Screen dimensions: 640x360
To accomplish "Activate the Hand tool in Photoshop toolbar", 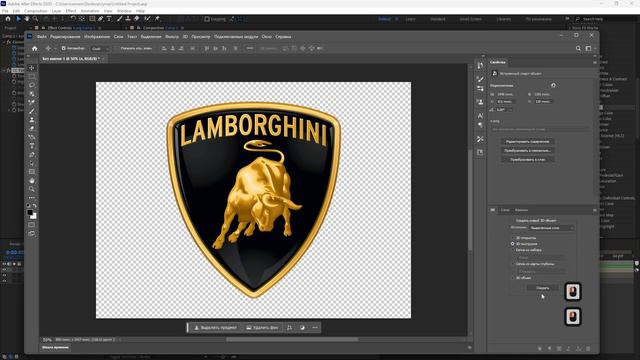I will (32, 180).
